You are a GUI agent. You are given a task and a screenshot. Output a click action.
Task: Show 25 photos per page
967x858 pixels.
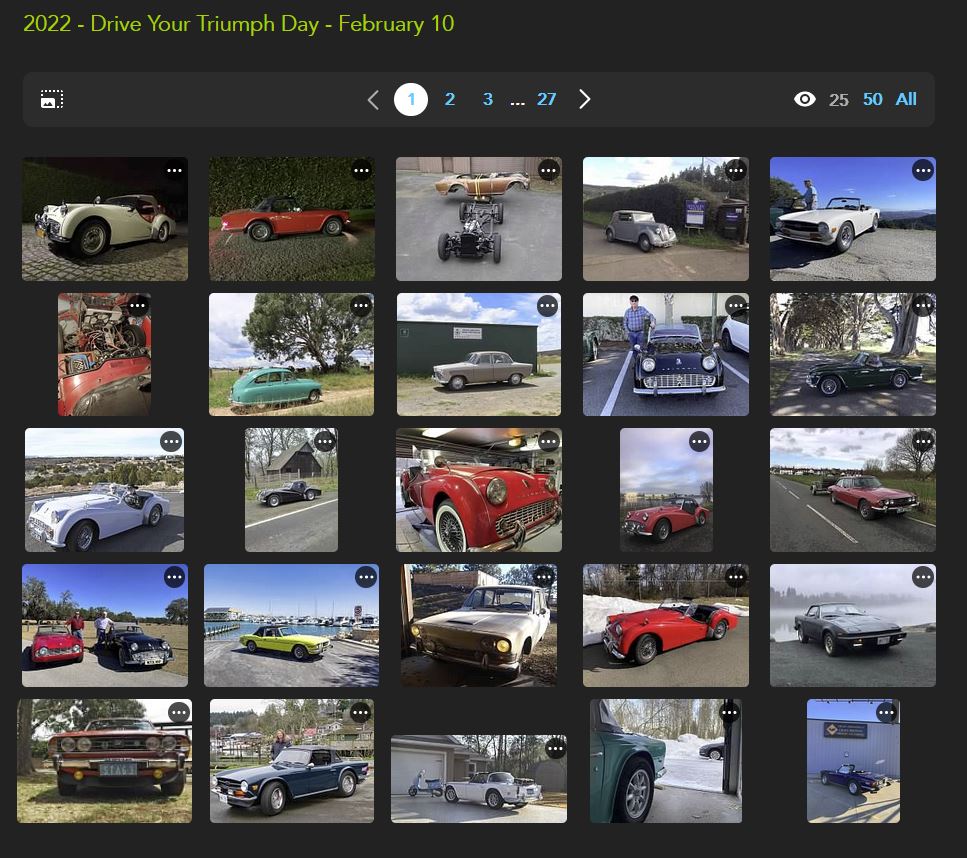pos(839,99)
